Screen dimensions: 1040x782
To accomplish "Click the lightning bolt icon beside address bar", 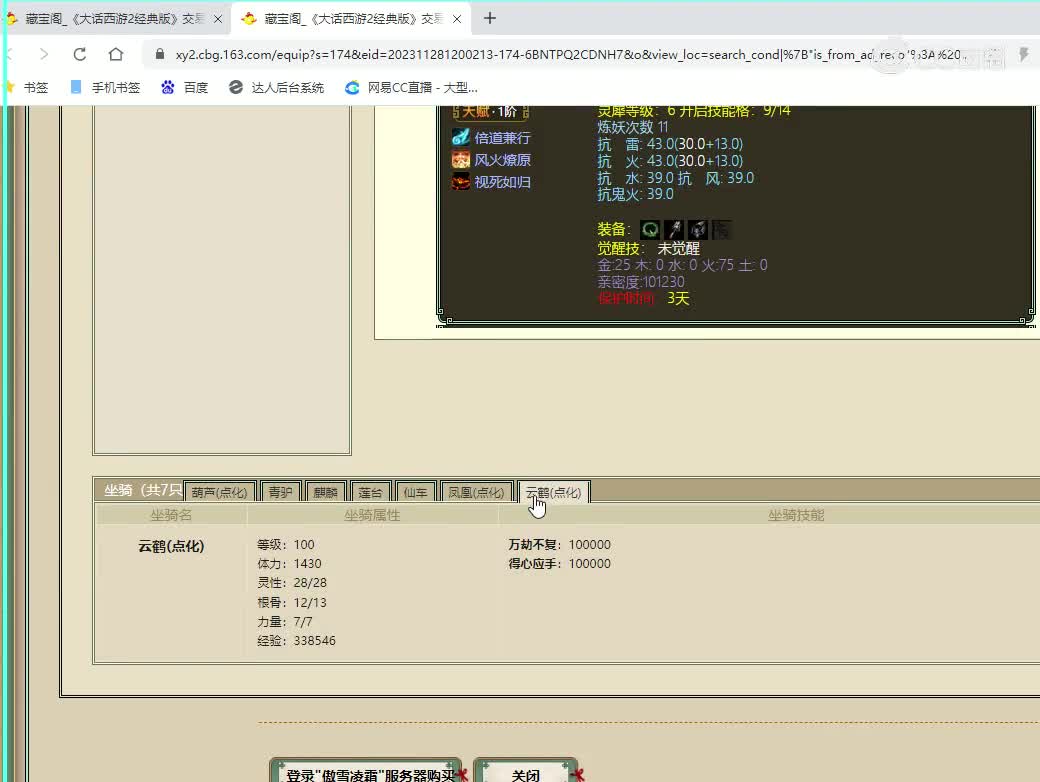I will [x=1023, y=54].
